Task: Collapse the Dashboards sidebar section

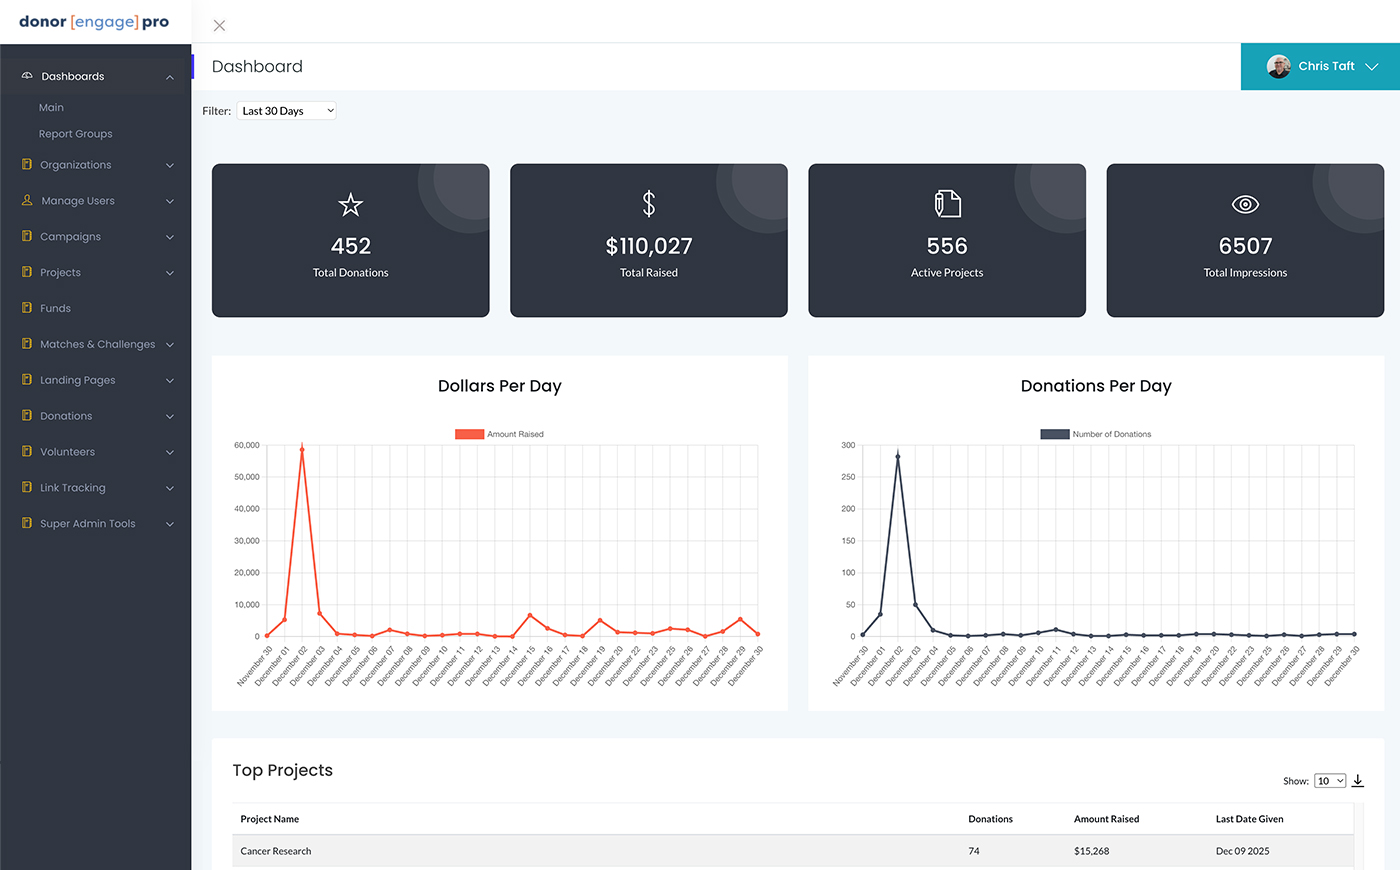Action: pyautogui.click(x=170, y=77)
